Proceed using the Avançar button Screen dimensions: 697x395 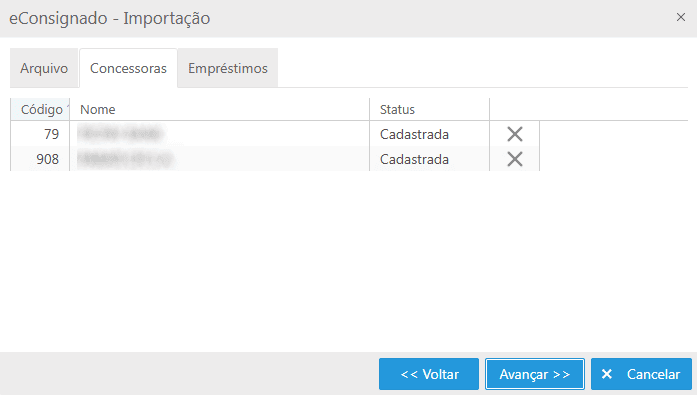[x=535, y=374]
